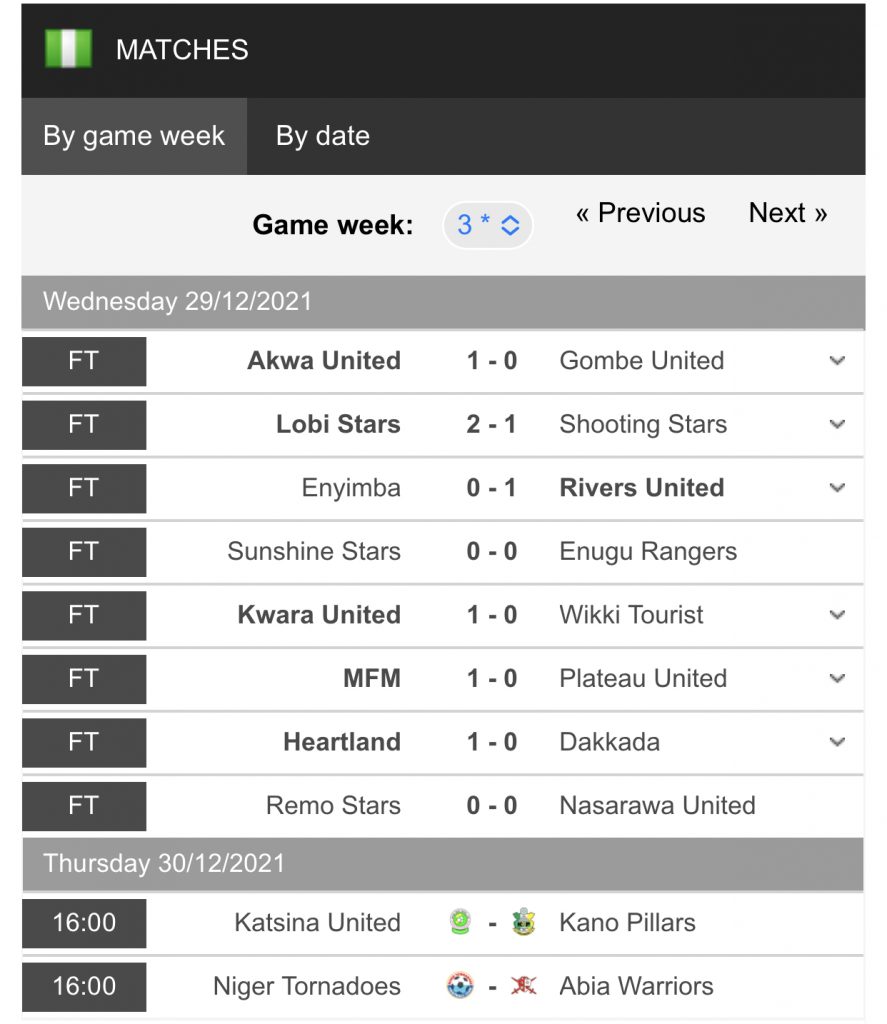Expand Enyimba vs Rivers United match details
Screen dimensions: 887x1024
coord(837,488)
